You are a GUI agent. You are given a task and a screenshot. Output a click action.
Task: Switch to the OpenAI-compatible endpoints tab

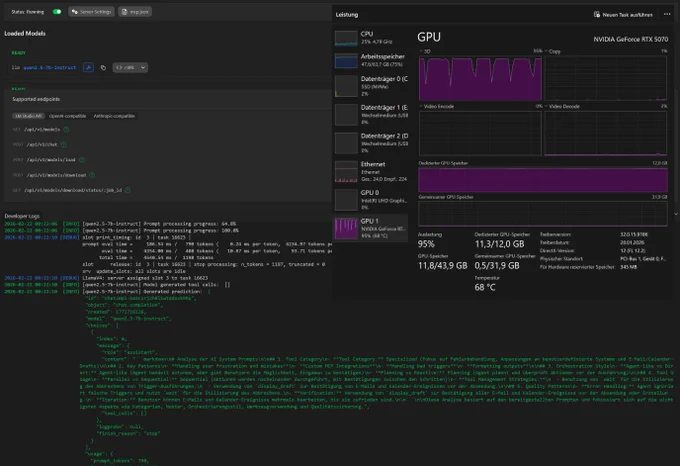click(67, 116)
